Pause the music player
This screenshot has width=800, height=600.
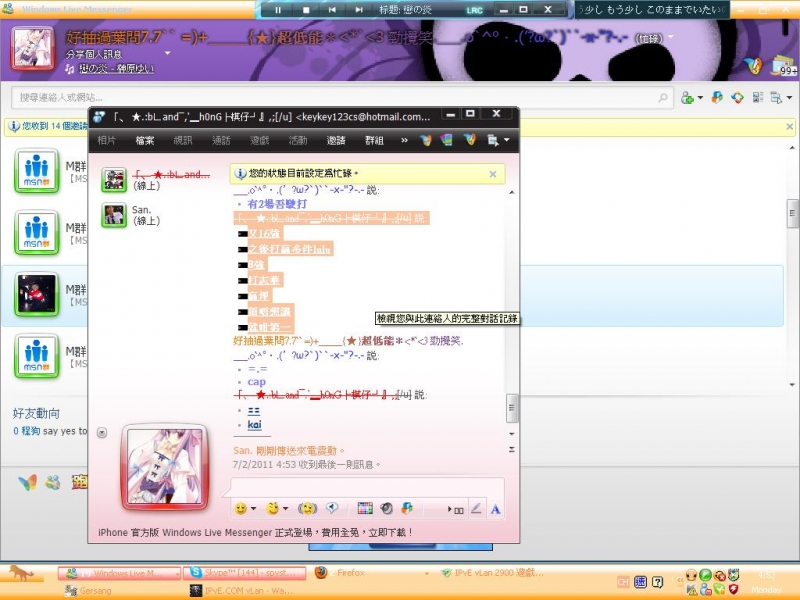278,9
